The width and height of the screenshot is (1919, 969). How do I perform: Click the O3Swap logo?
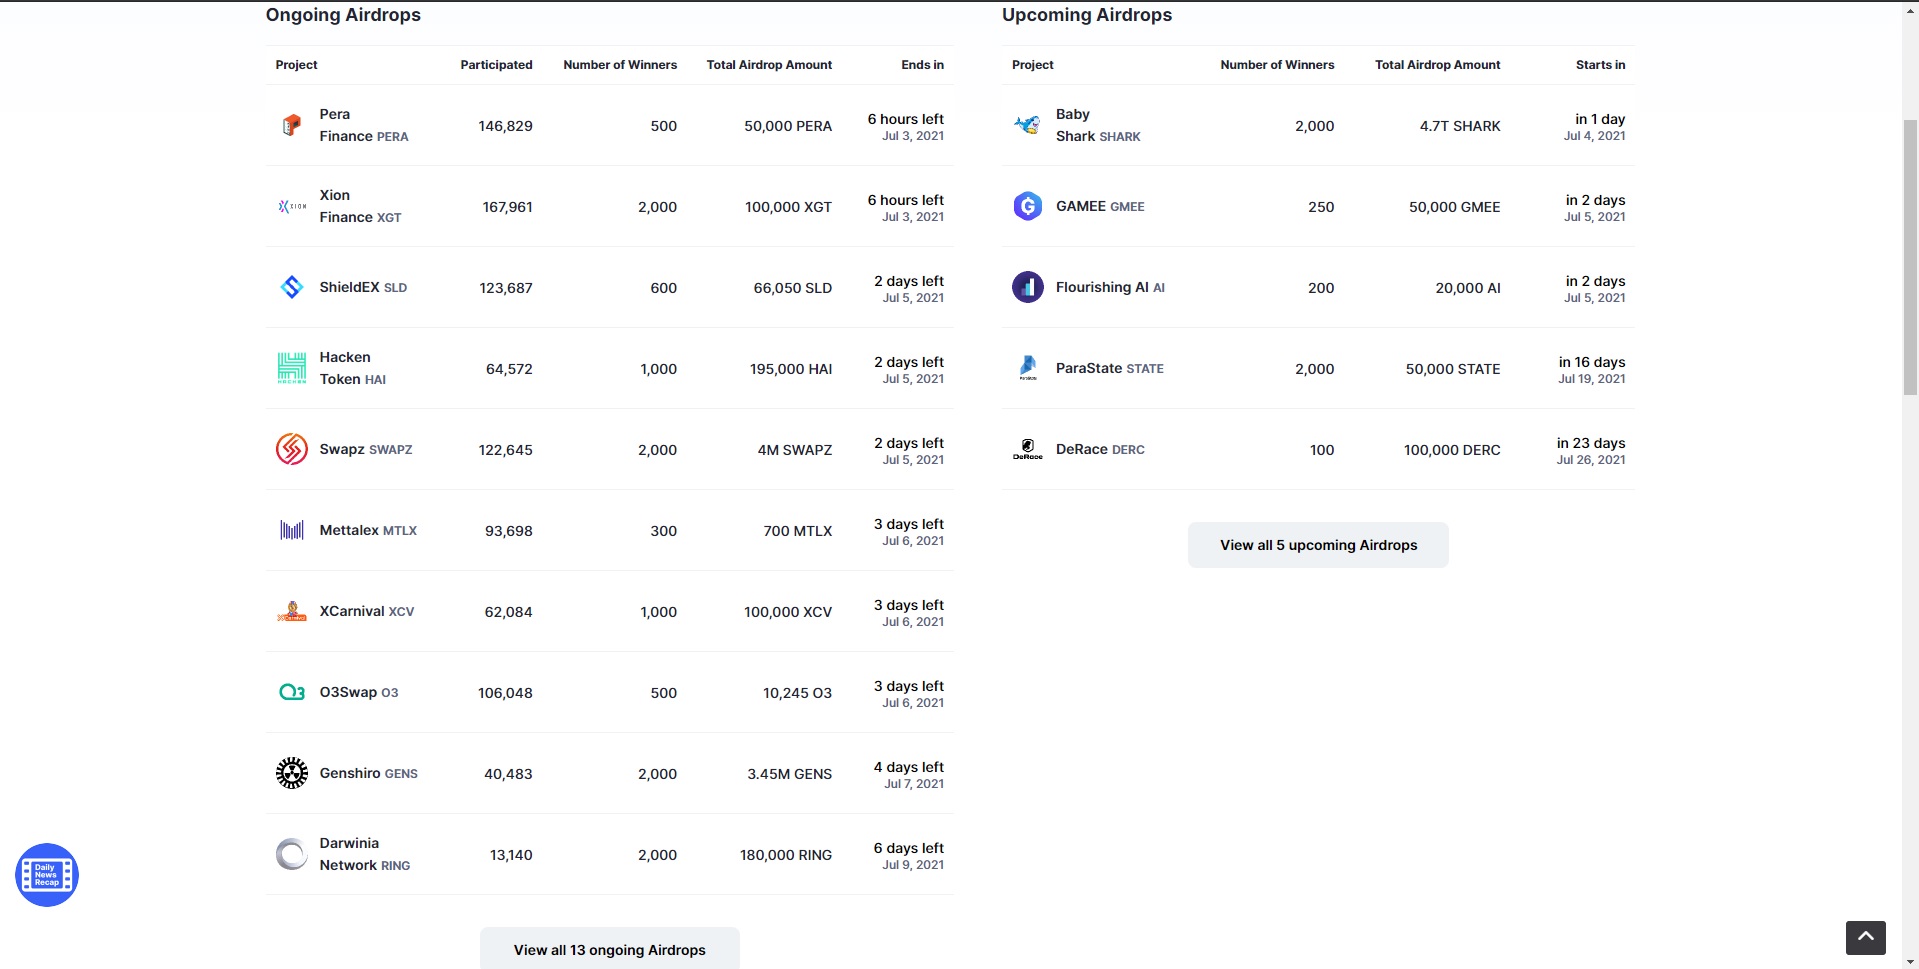(291, 692)
